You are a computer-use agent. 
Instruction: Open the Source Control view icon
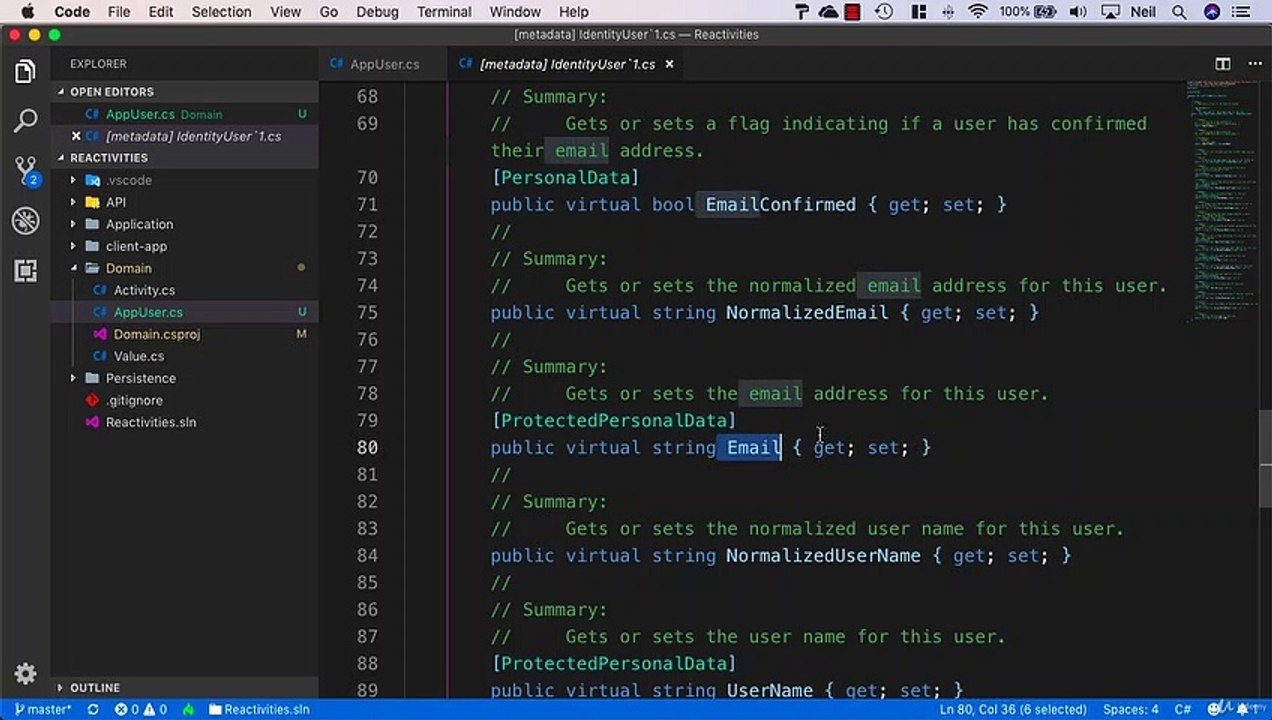click(25, 171)
